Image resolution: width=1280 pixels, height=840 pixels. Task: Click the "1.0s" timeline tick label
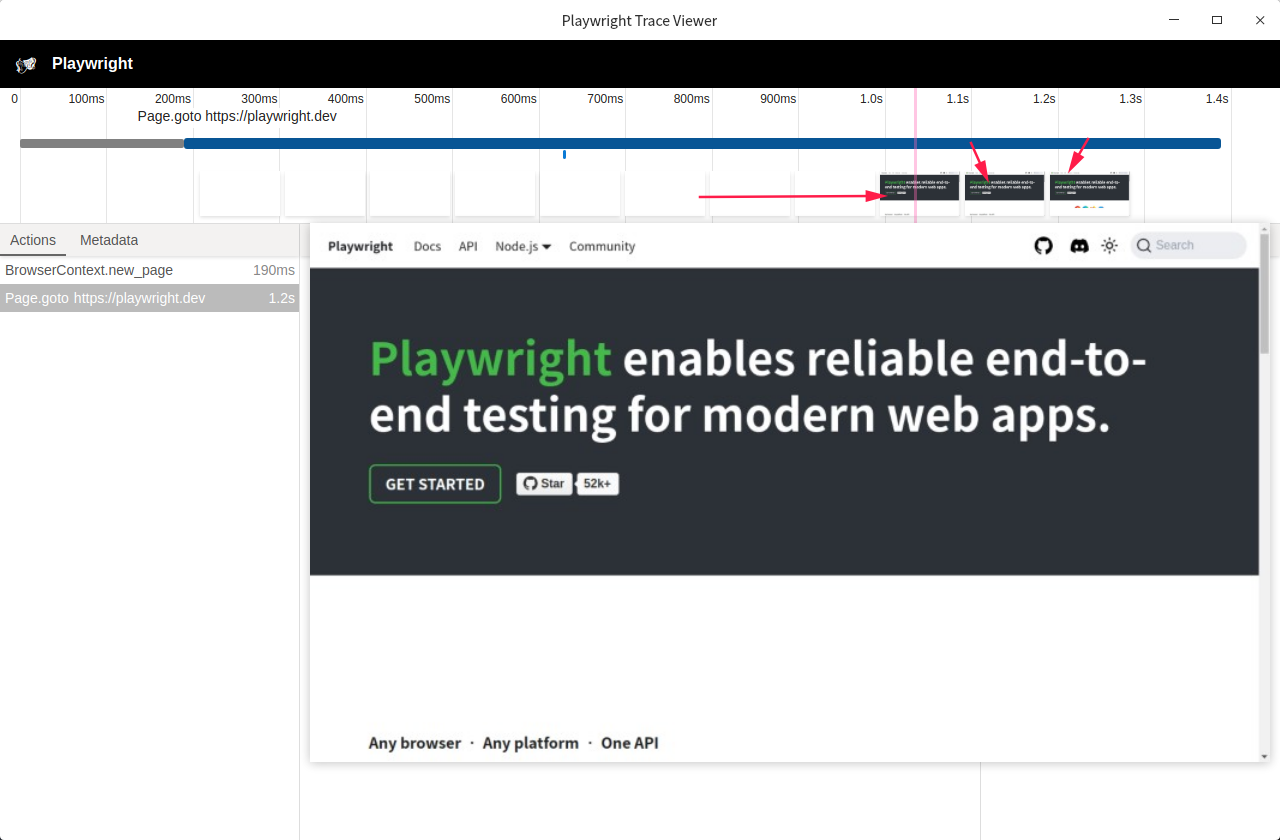[x=871, y=99]
